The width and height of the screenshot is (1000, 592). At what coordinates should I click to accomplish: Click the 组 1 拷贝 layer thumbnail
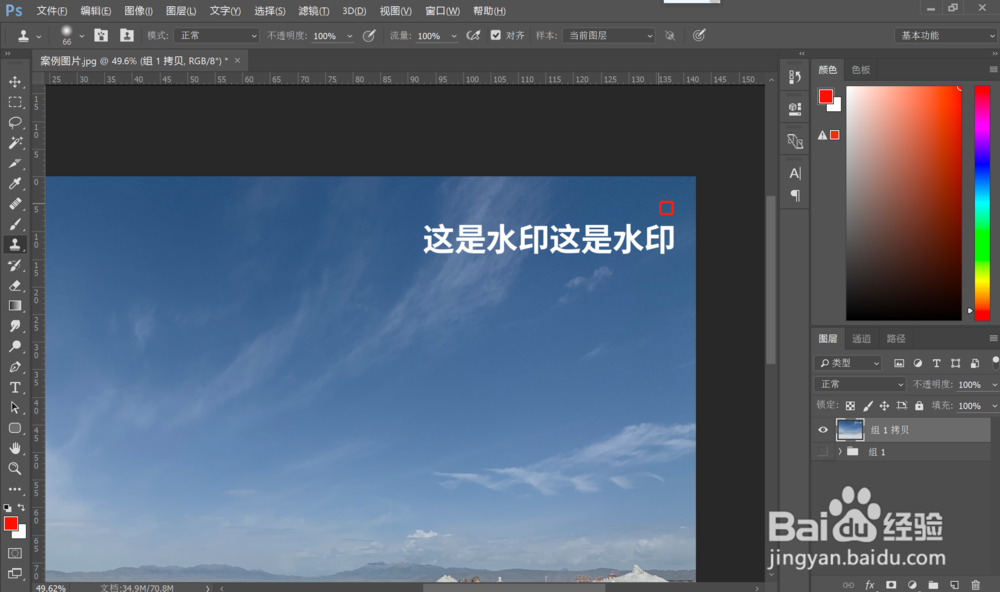coord(849,429)
